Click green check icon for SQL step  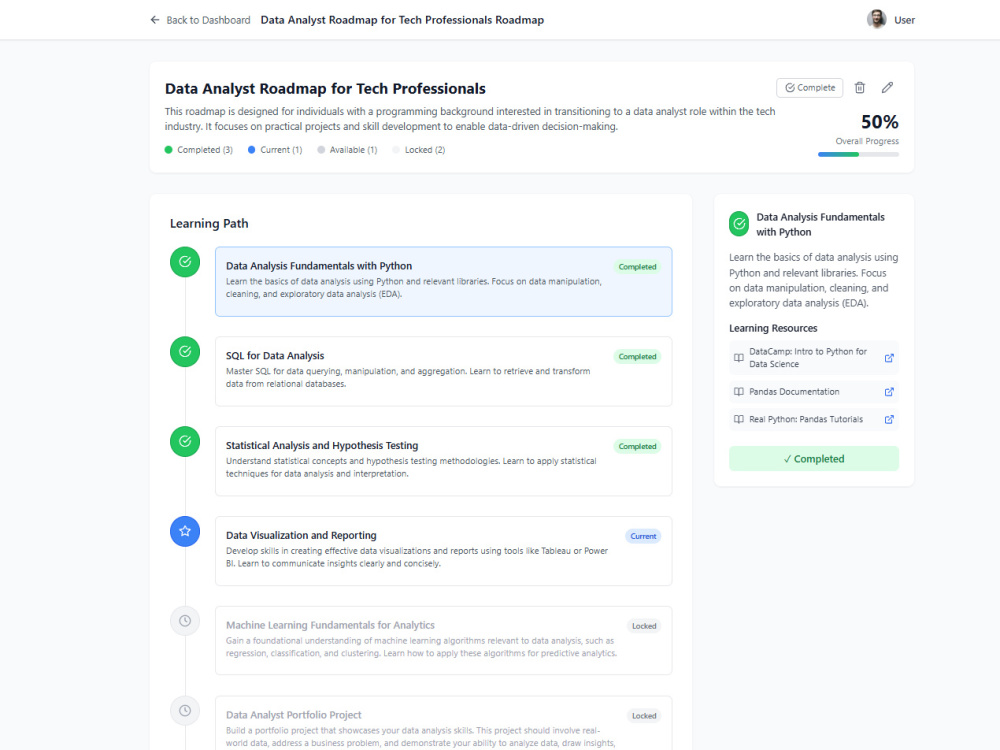[x=185, y=351]
